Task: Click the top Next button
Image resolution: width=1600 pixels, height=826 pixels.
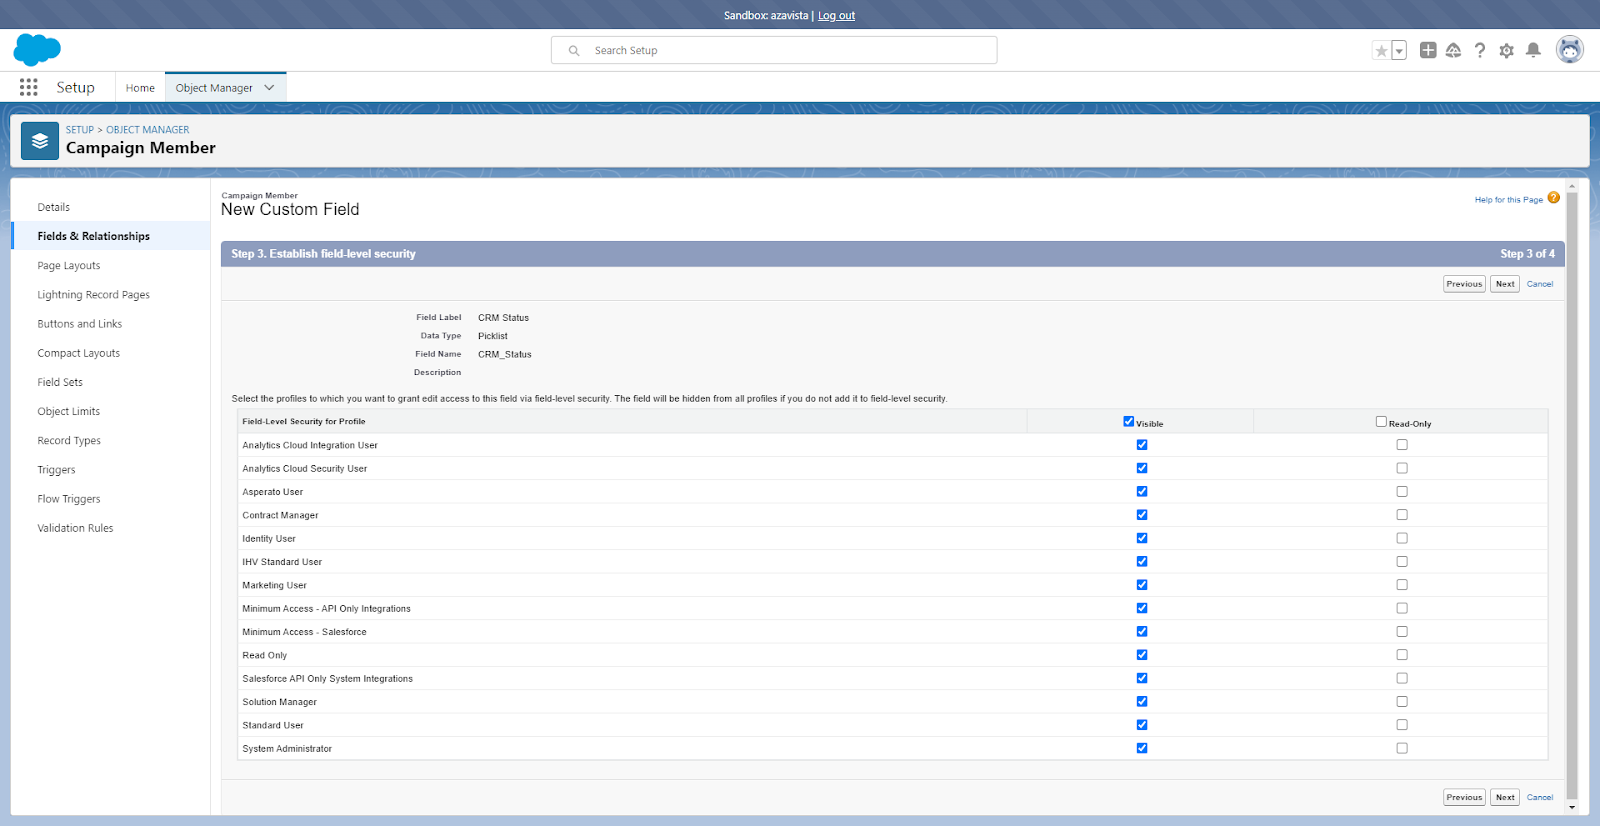Action: click(1505, 284)
